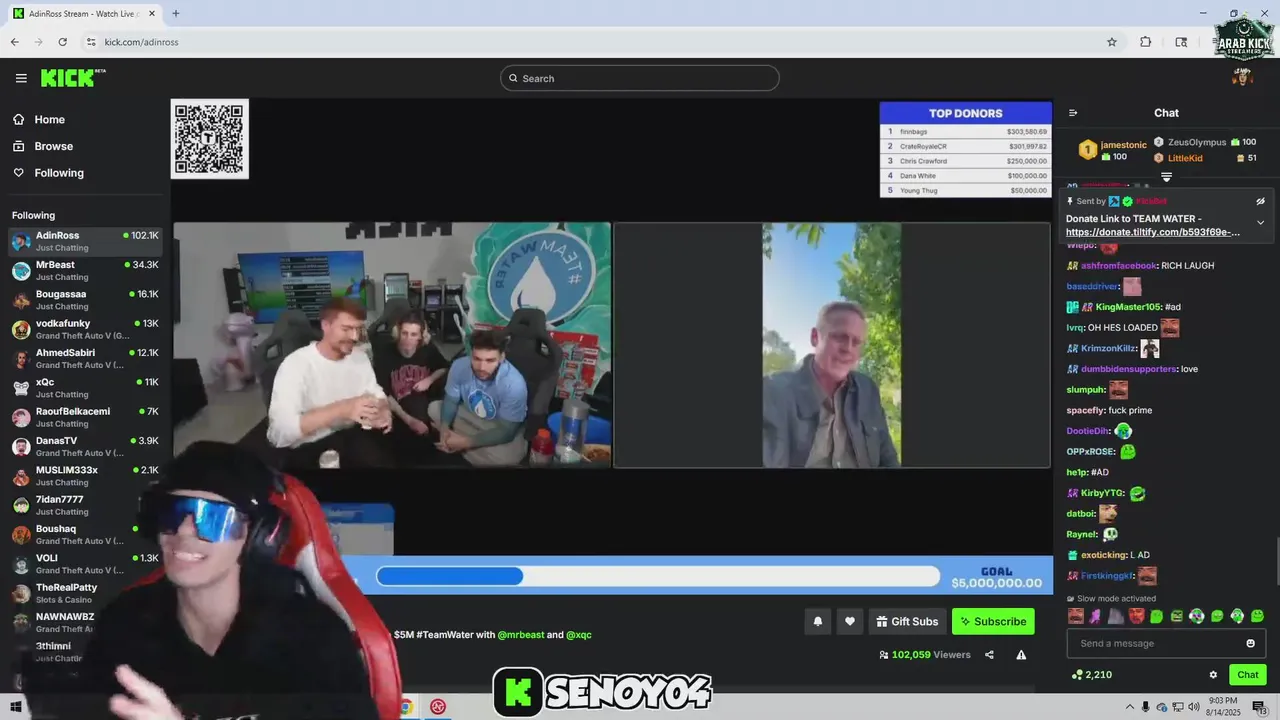Click the Search input field
Viewport: 1280px width, 720px height.
tap(640, 78)
